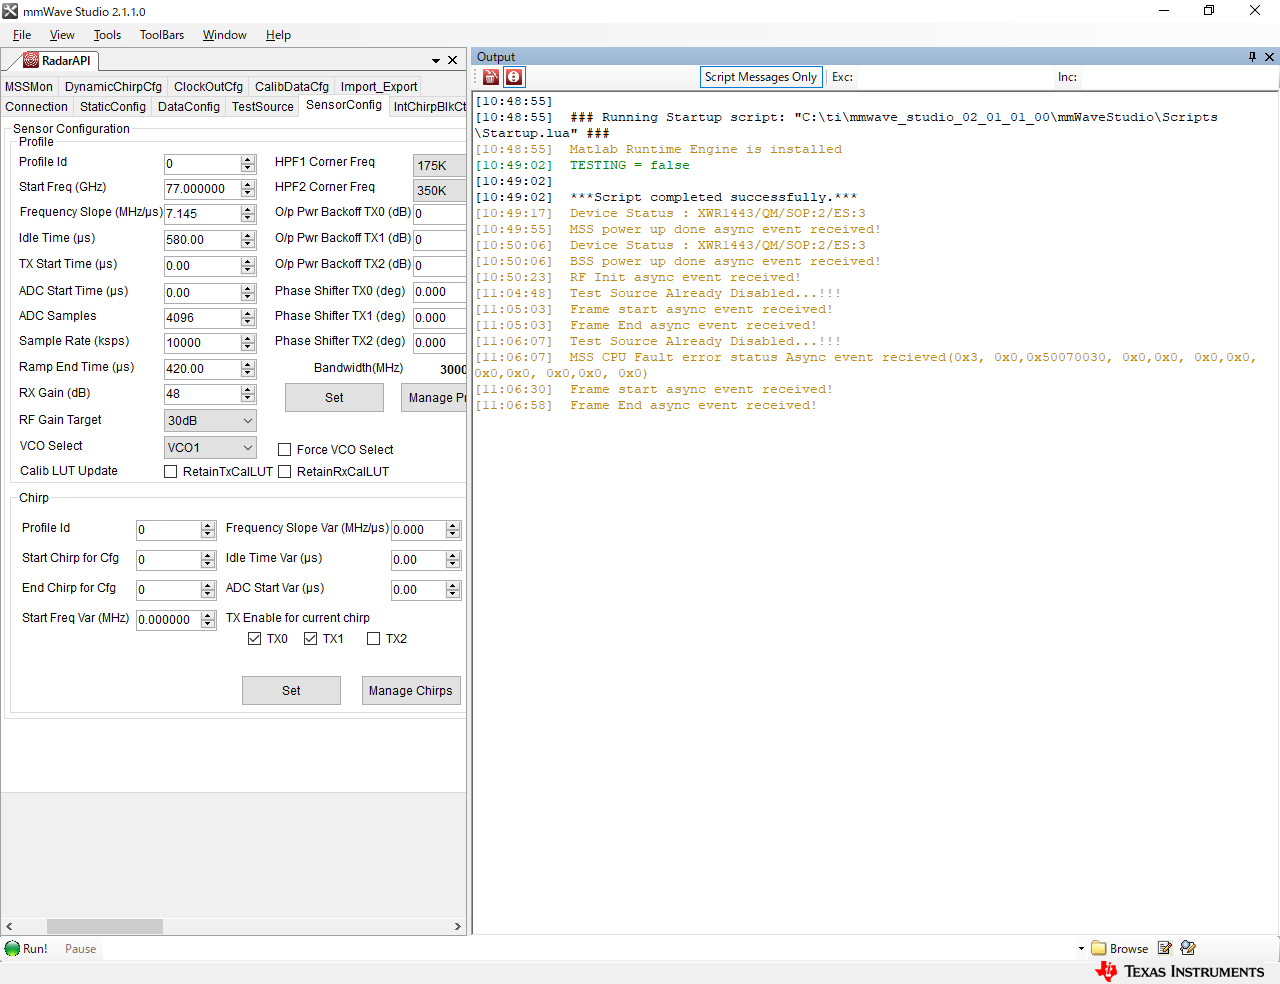
Task: Toggle Script Messages Only filter
Action: pyautogui.click(x=760, y=77)
